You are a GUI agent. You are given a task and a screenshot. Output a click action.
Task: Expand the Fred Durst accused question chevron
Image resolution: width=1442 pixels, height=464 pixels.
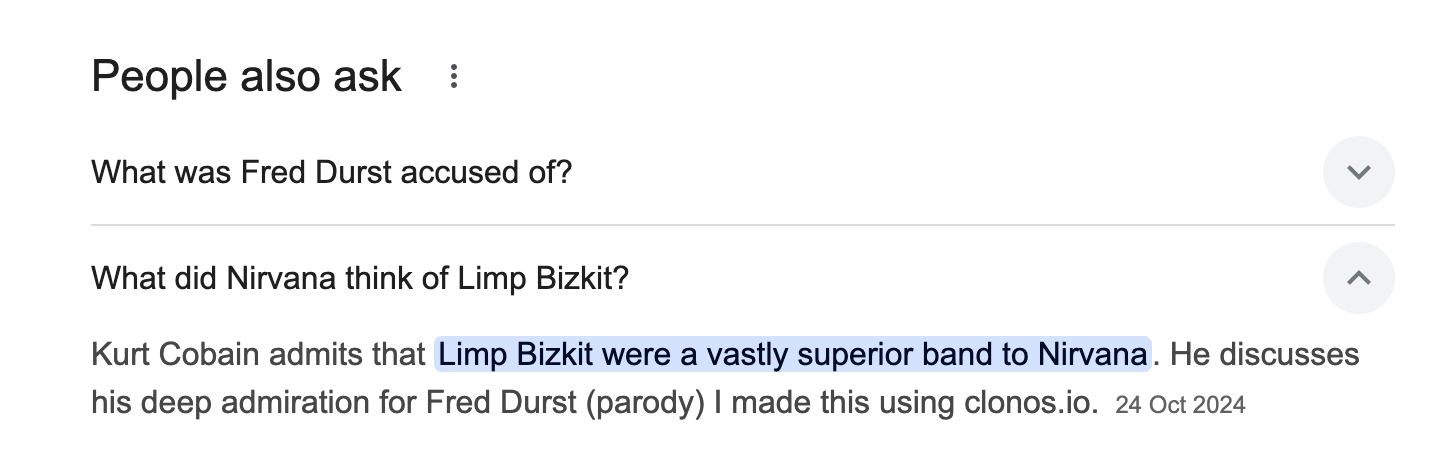(1358, 172)
